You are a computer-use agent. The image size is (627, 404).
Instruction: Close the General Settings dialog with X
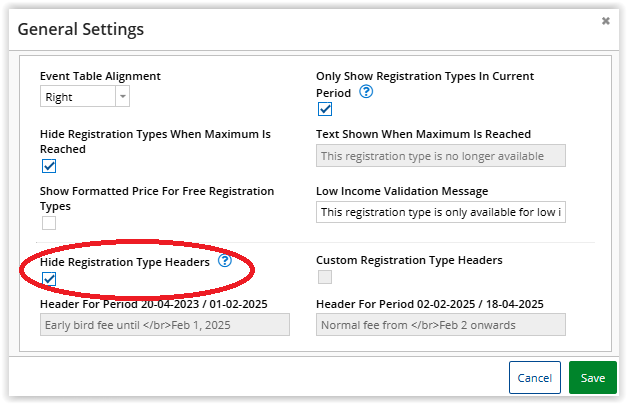click(x=606, y=20)
